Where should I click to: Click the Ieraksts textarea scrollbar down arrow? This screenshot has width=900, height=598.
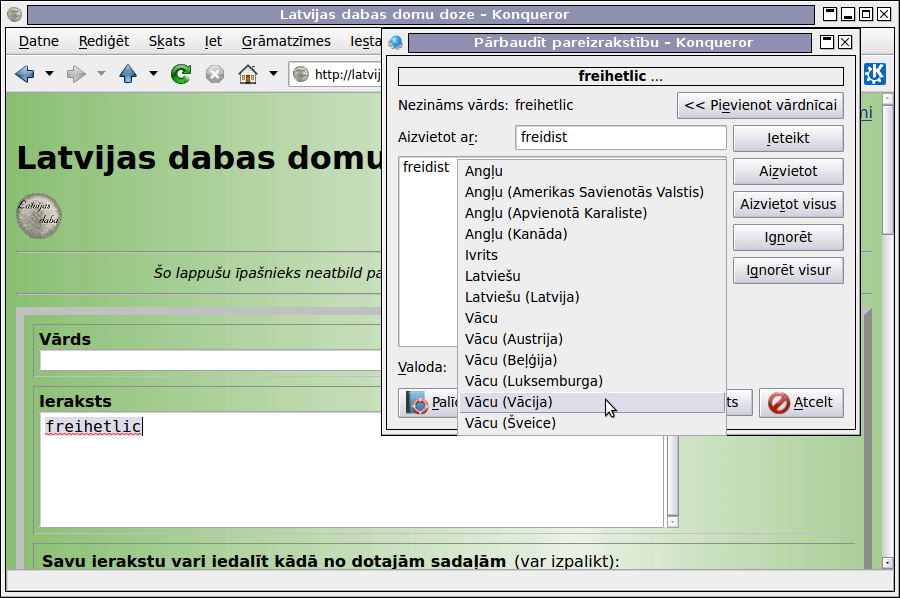click(672, 522)
